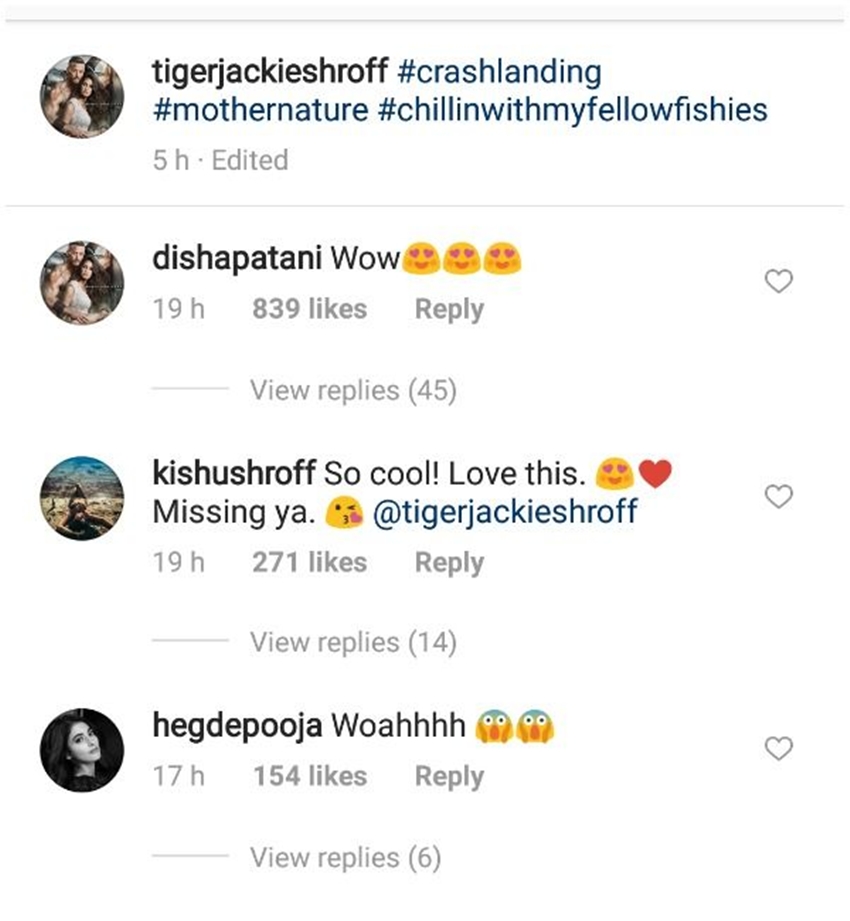Reply to hegdepooja's Woahhhh comment

pos(449,776)
